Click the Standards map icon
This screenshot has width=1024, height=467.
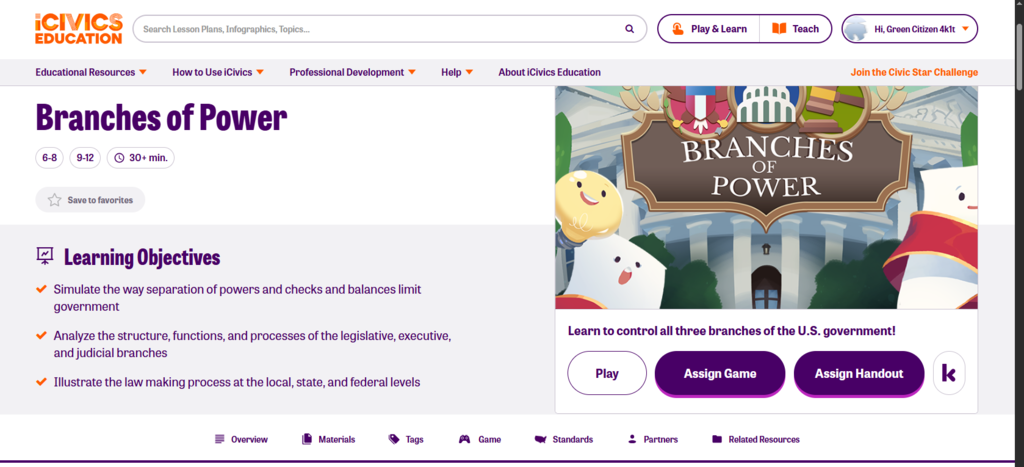point(540,440)
